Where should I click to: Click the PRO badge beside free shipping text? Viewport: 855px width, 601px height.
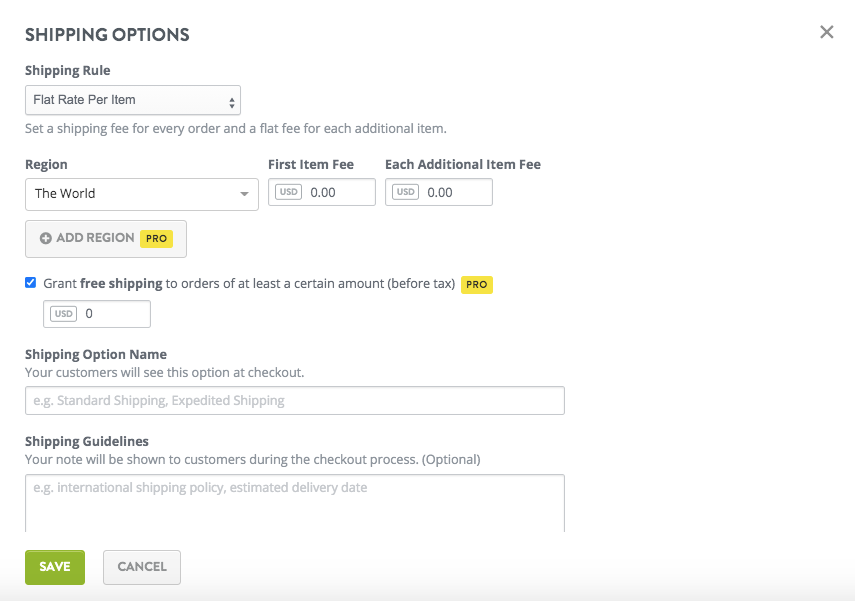click(x=477, y=284)
